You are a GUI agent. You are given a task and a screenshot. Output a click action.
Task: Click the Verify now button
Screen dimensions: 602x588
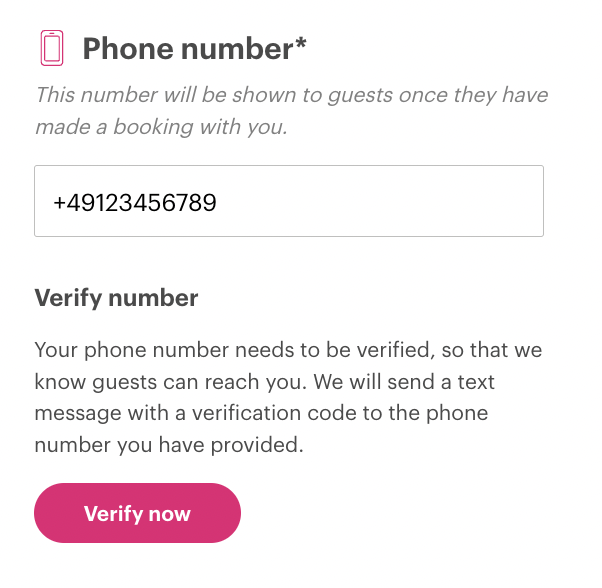(137, 513)
